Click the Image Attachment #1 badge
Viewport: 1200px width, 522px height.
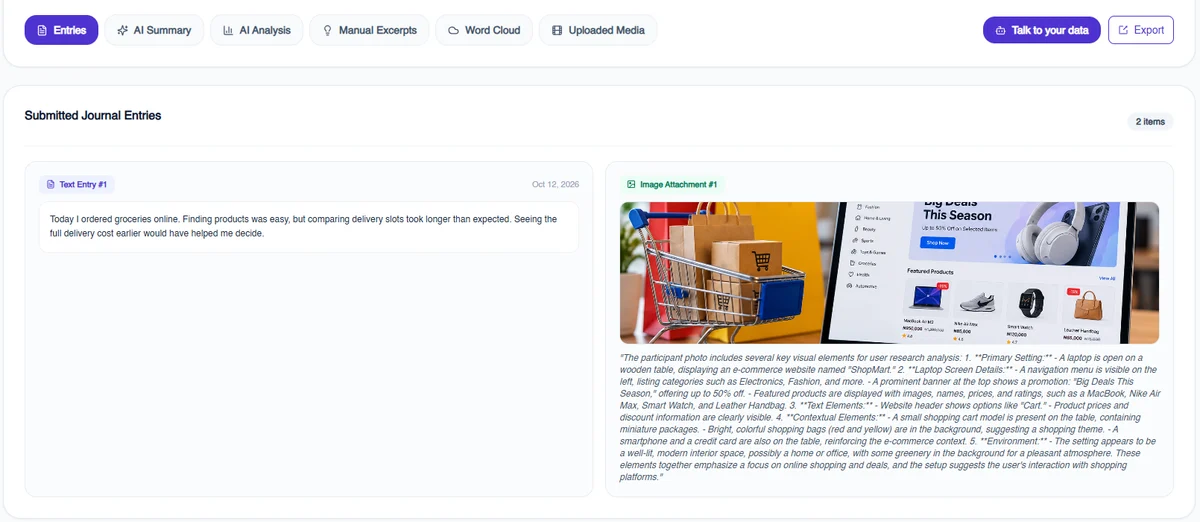coord(672,185)
